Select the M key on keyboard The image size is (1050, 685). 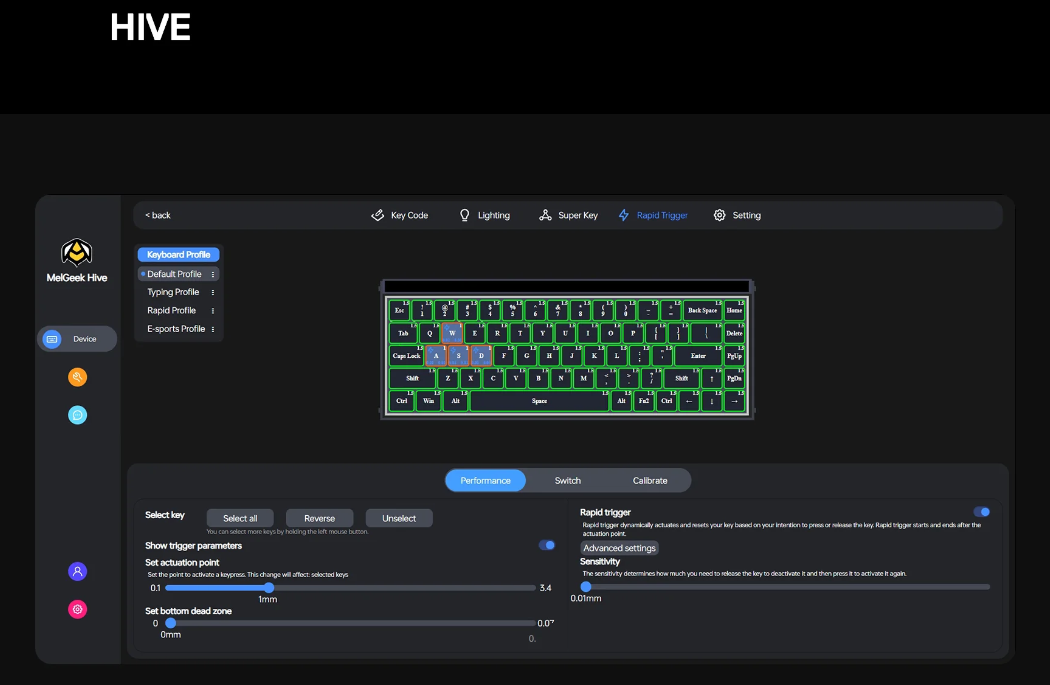(x=584, y=378)
